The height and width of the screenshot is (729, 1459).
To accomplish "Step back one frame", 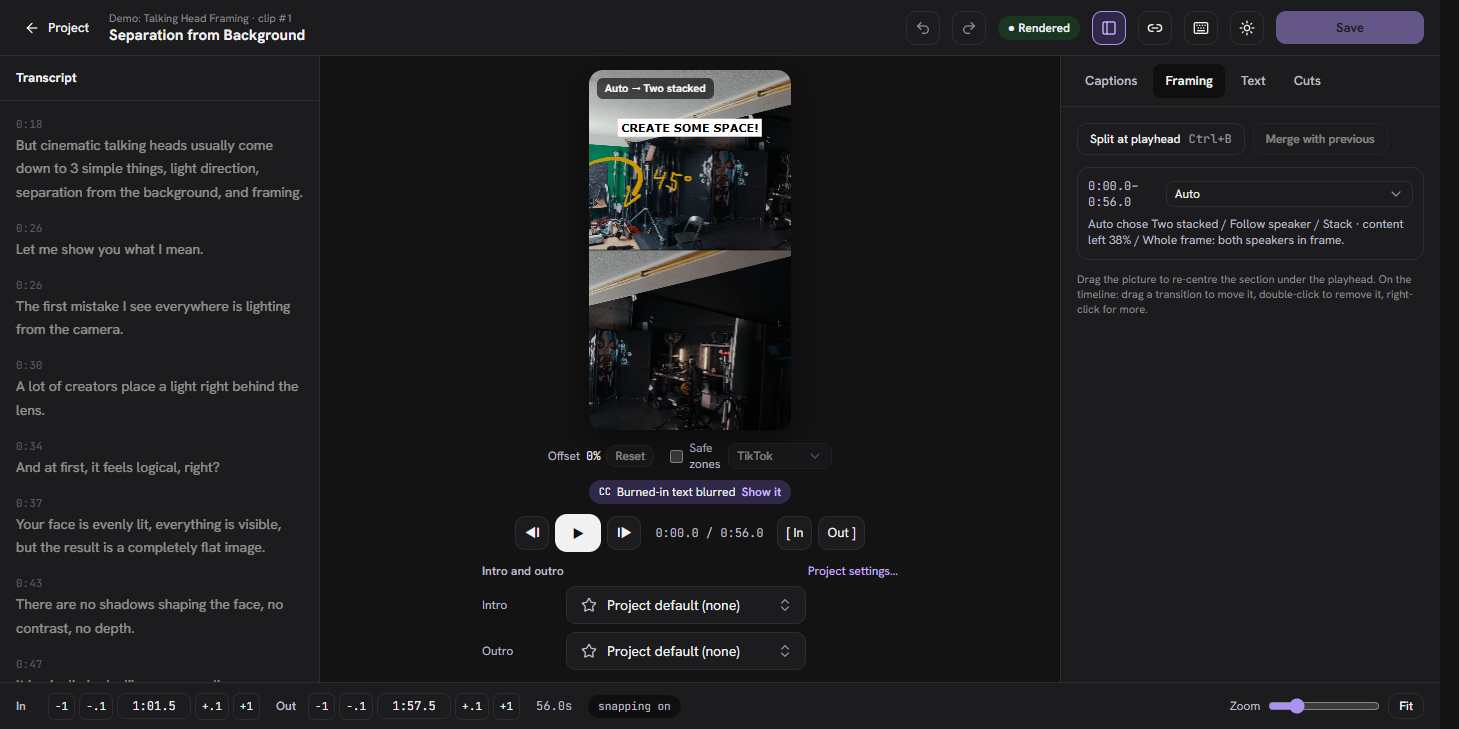I will 532,533.
